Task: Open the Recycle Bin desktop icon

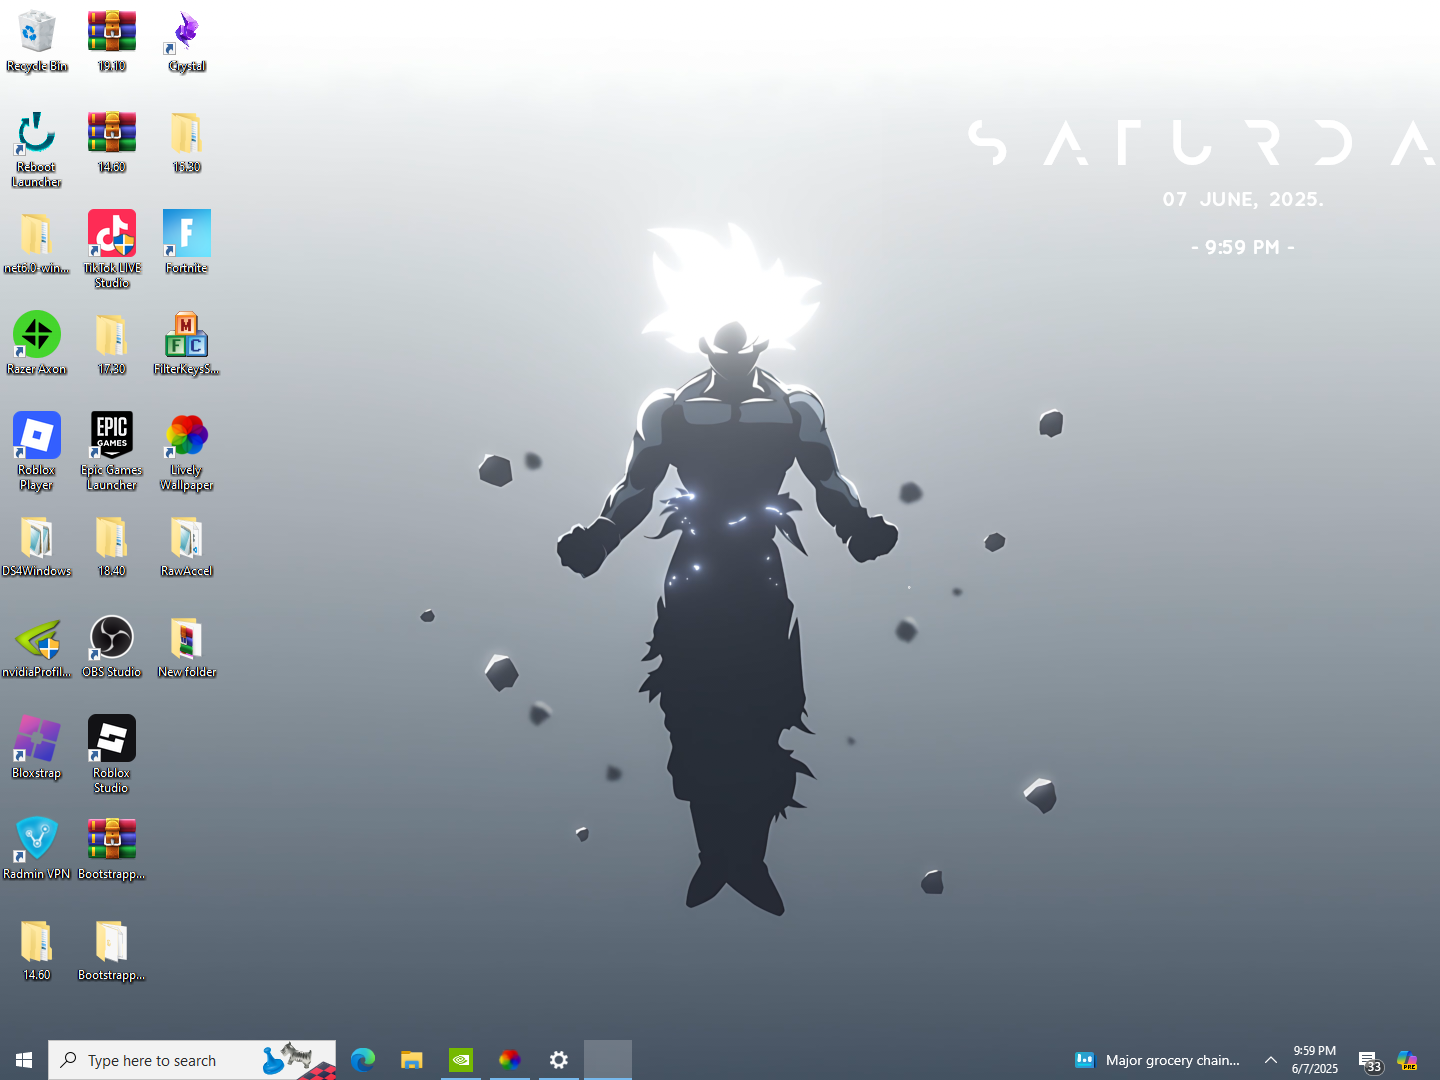Action: 37,41
